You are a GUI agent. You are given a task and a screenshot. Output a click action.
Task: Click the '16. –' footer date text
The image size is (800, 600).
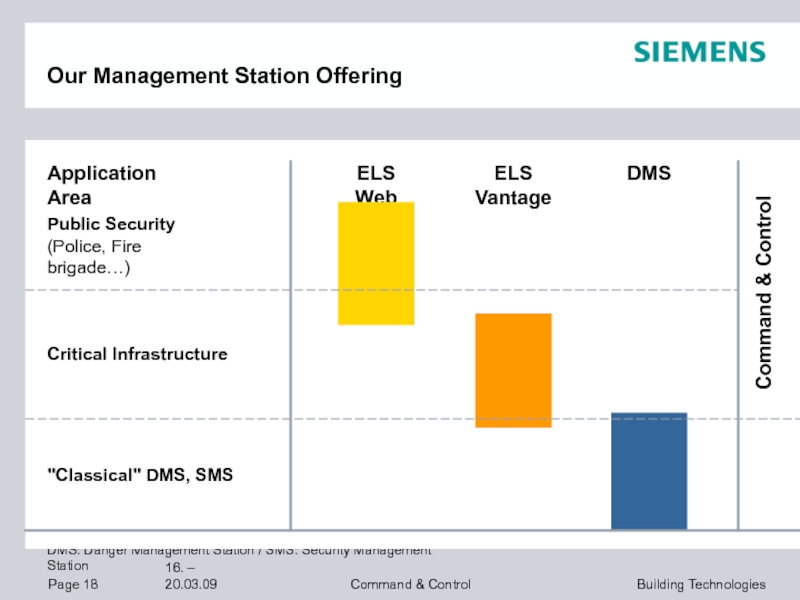coord(180,567)
